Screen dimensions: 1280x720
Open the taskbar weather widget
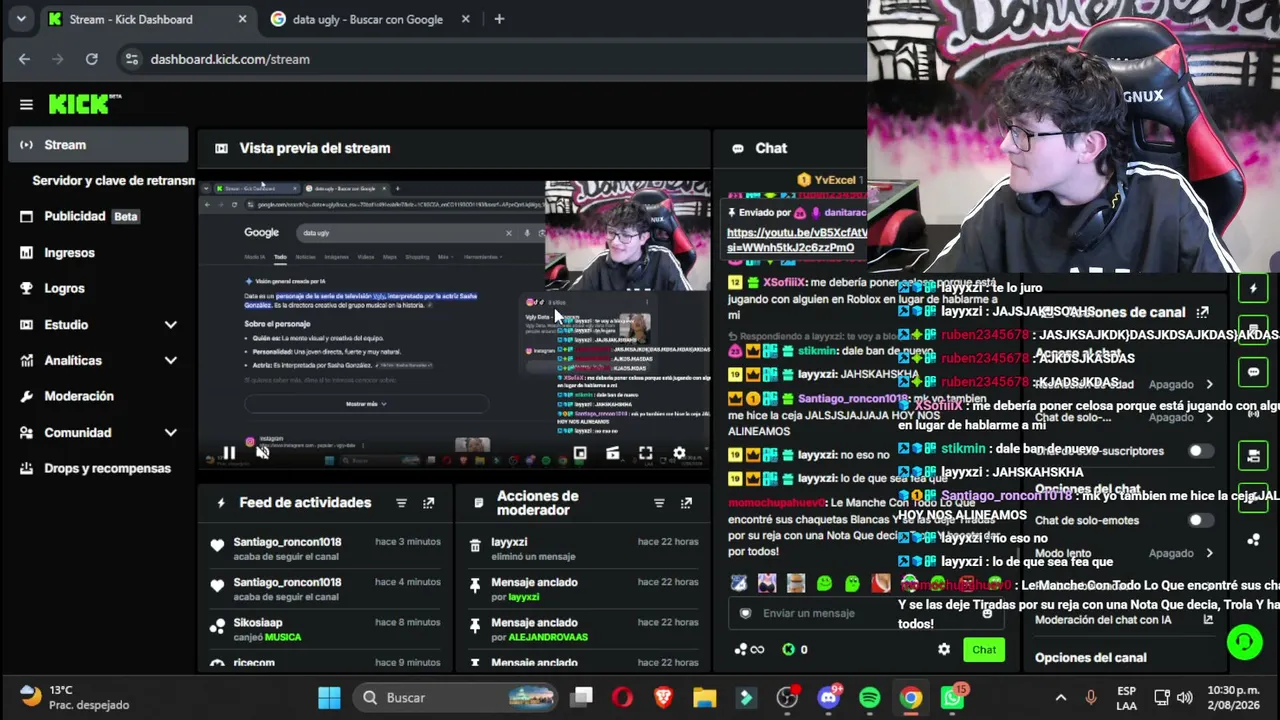75,697
